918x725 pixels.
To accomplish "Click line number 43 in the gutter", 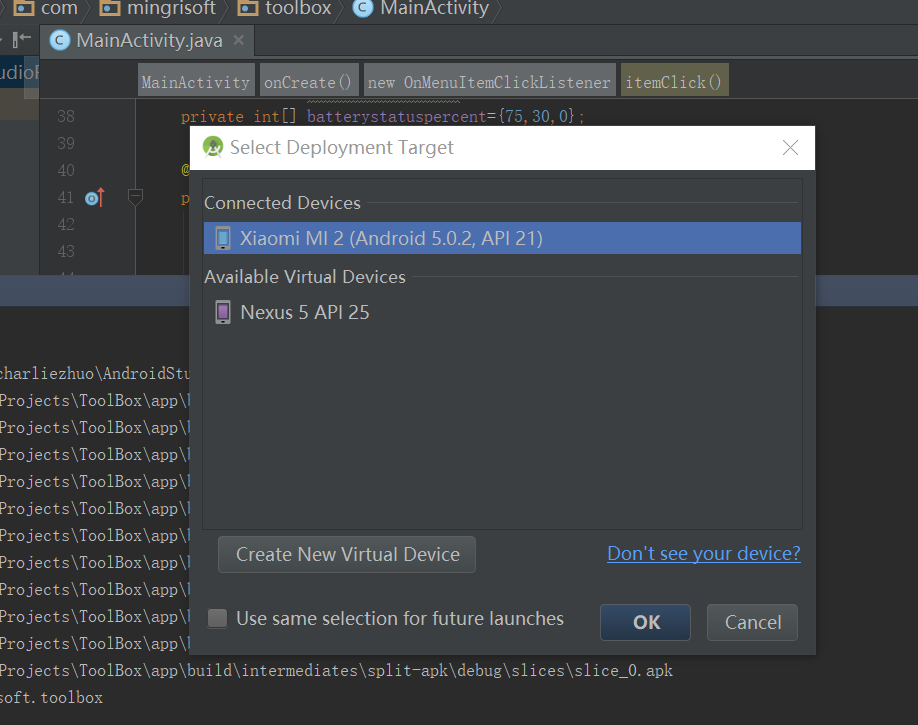I will pyautogui.click(x=66, y=251).
